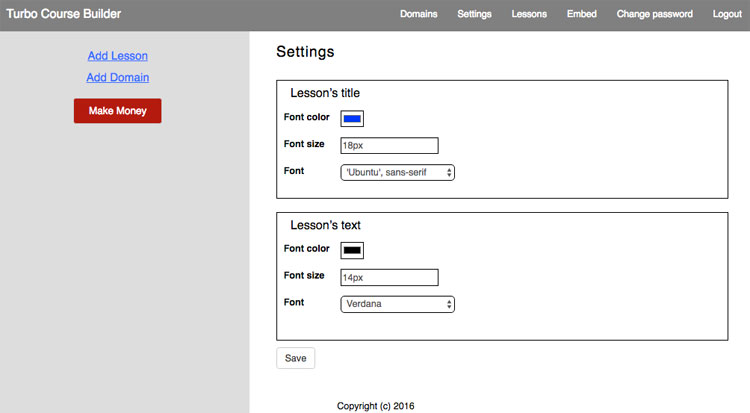The width and height of the screenshot is (750, 413).
Task: Click the Settings page heading
Action: pos(305,52)
